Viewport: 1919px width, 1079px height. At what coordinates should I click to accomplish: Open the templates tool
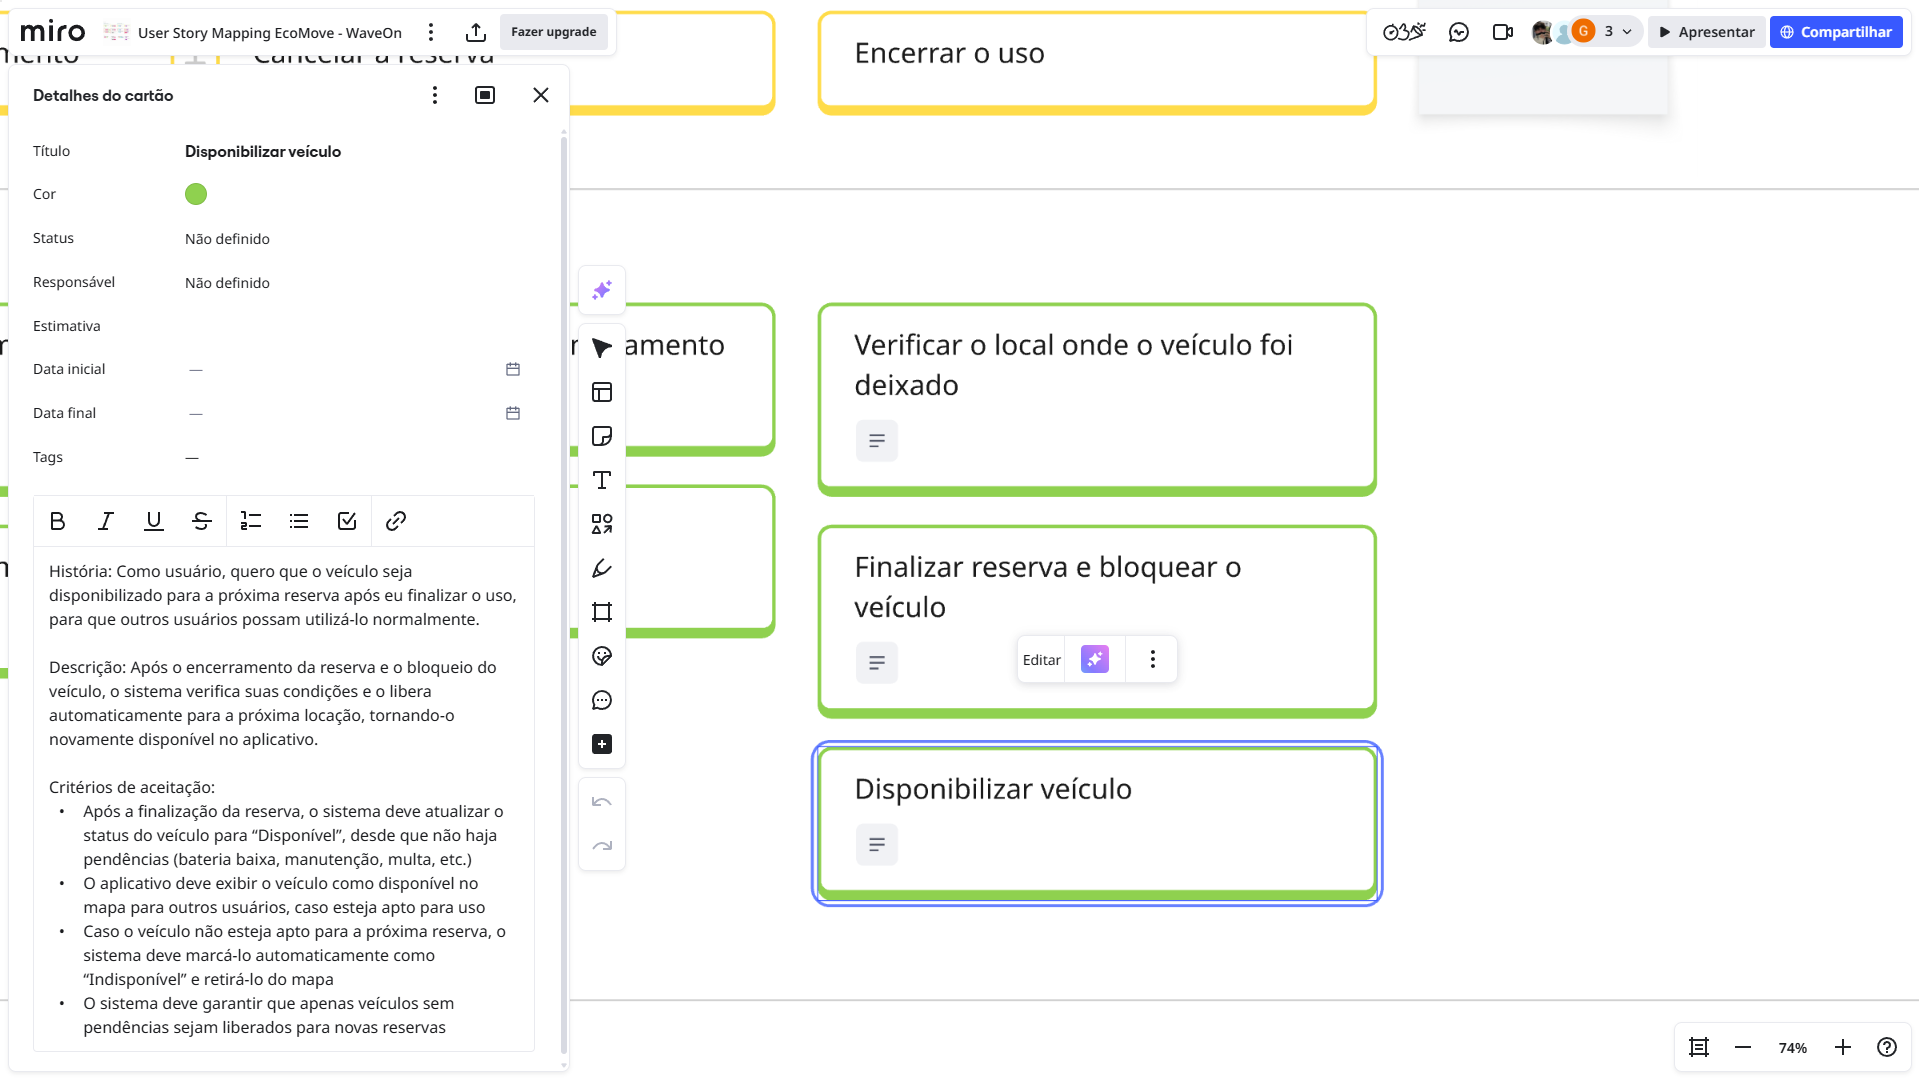click(x=601, y=392)
